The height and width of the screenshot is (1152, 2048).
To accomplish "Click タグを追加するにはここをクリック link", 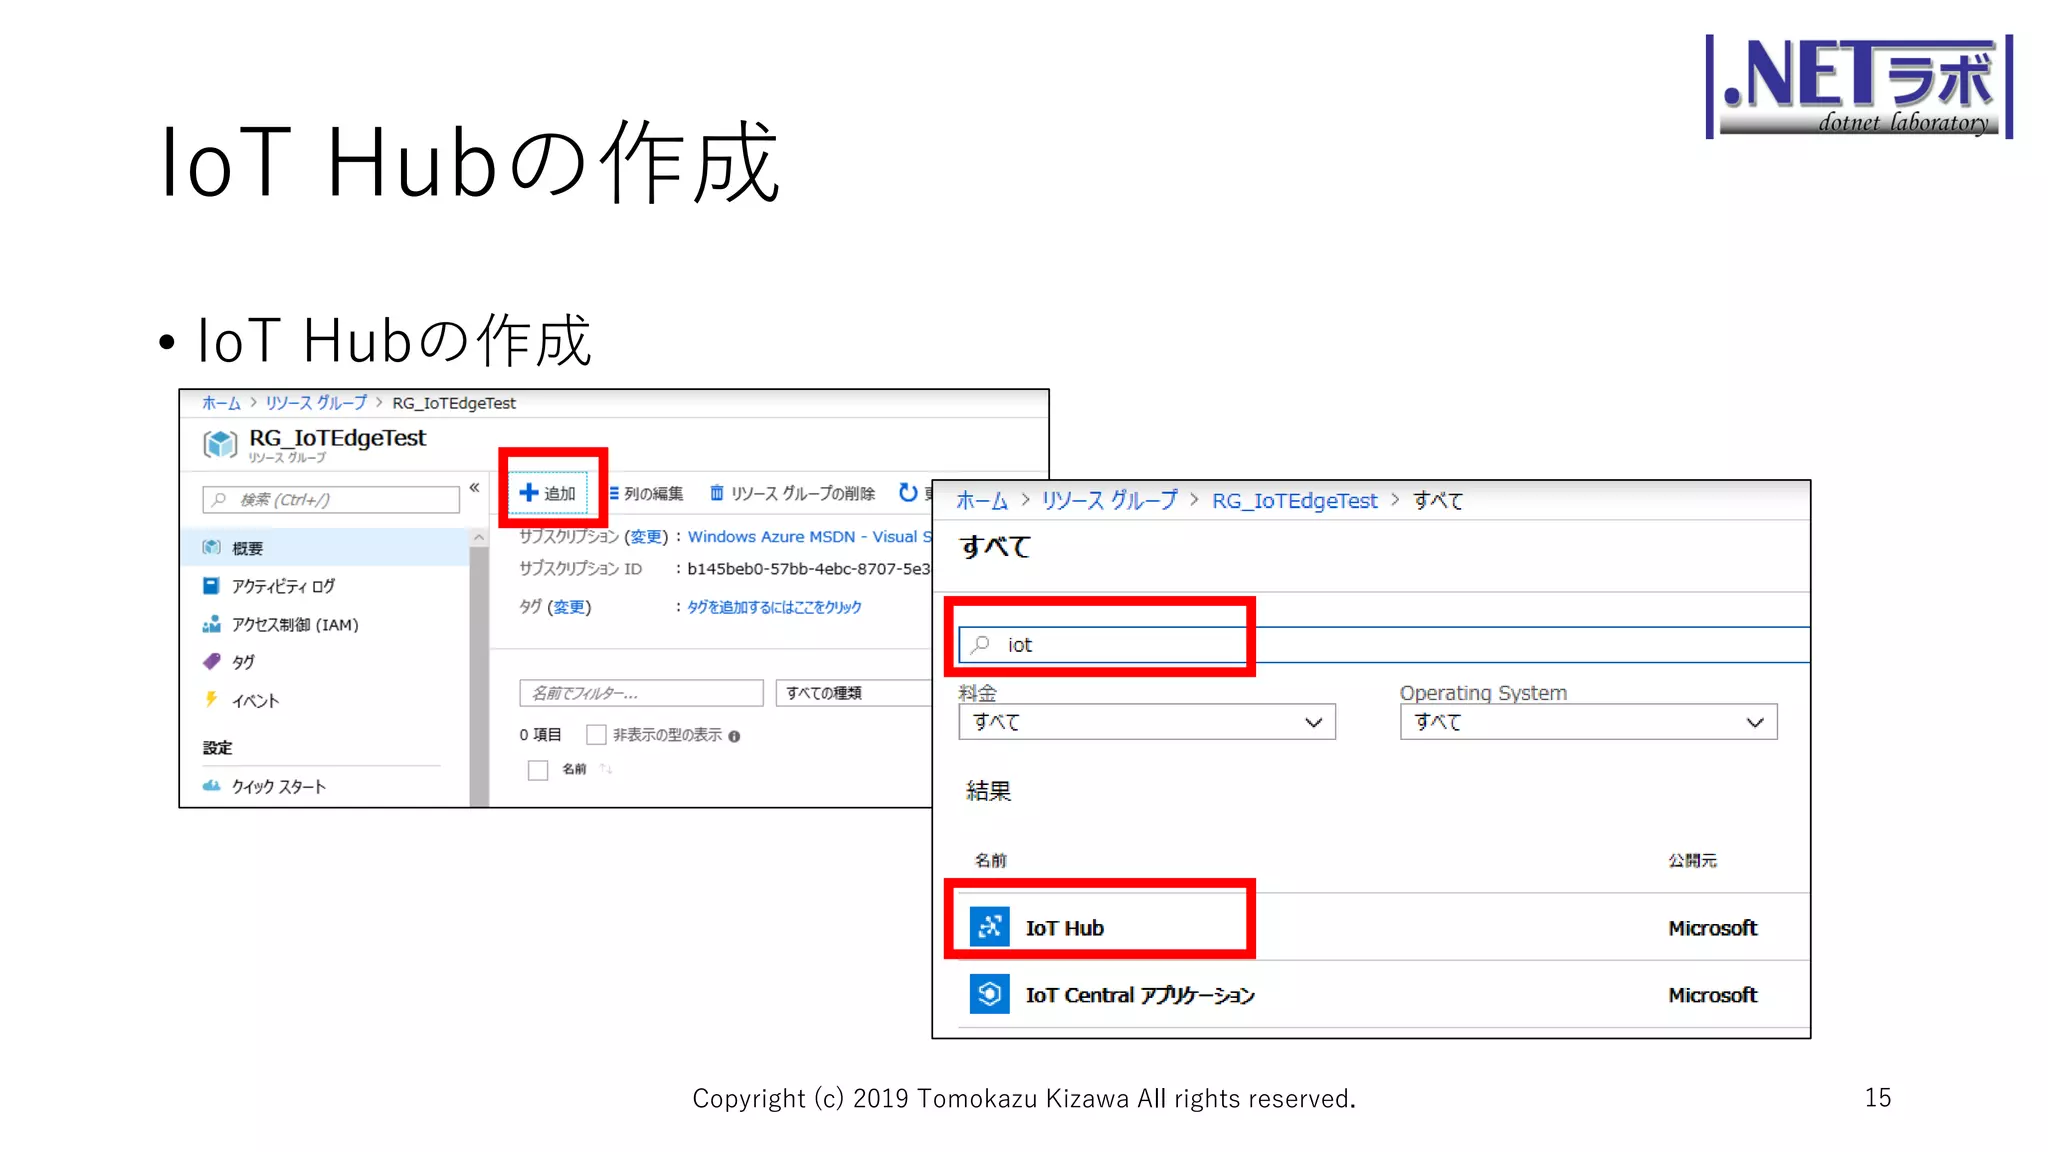I will 774,607.
